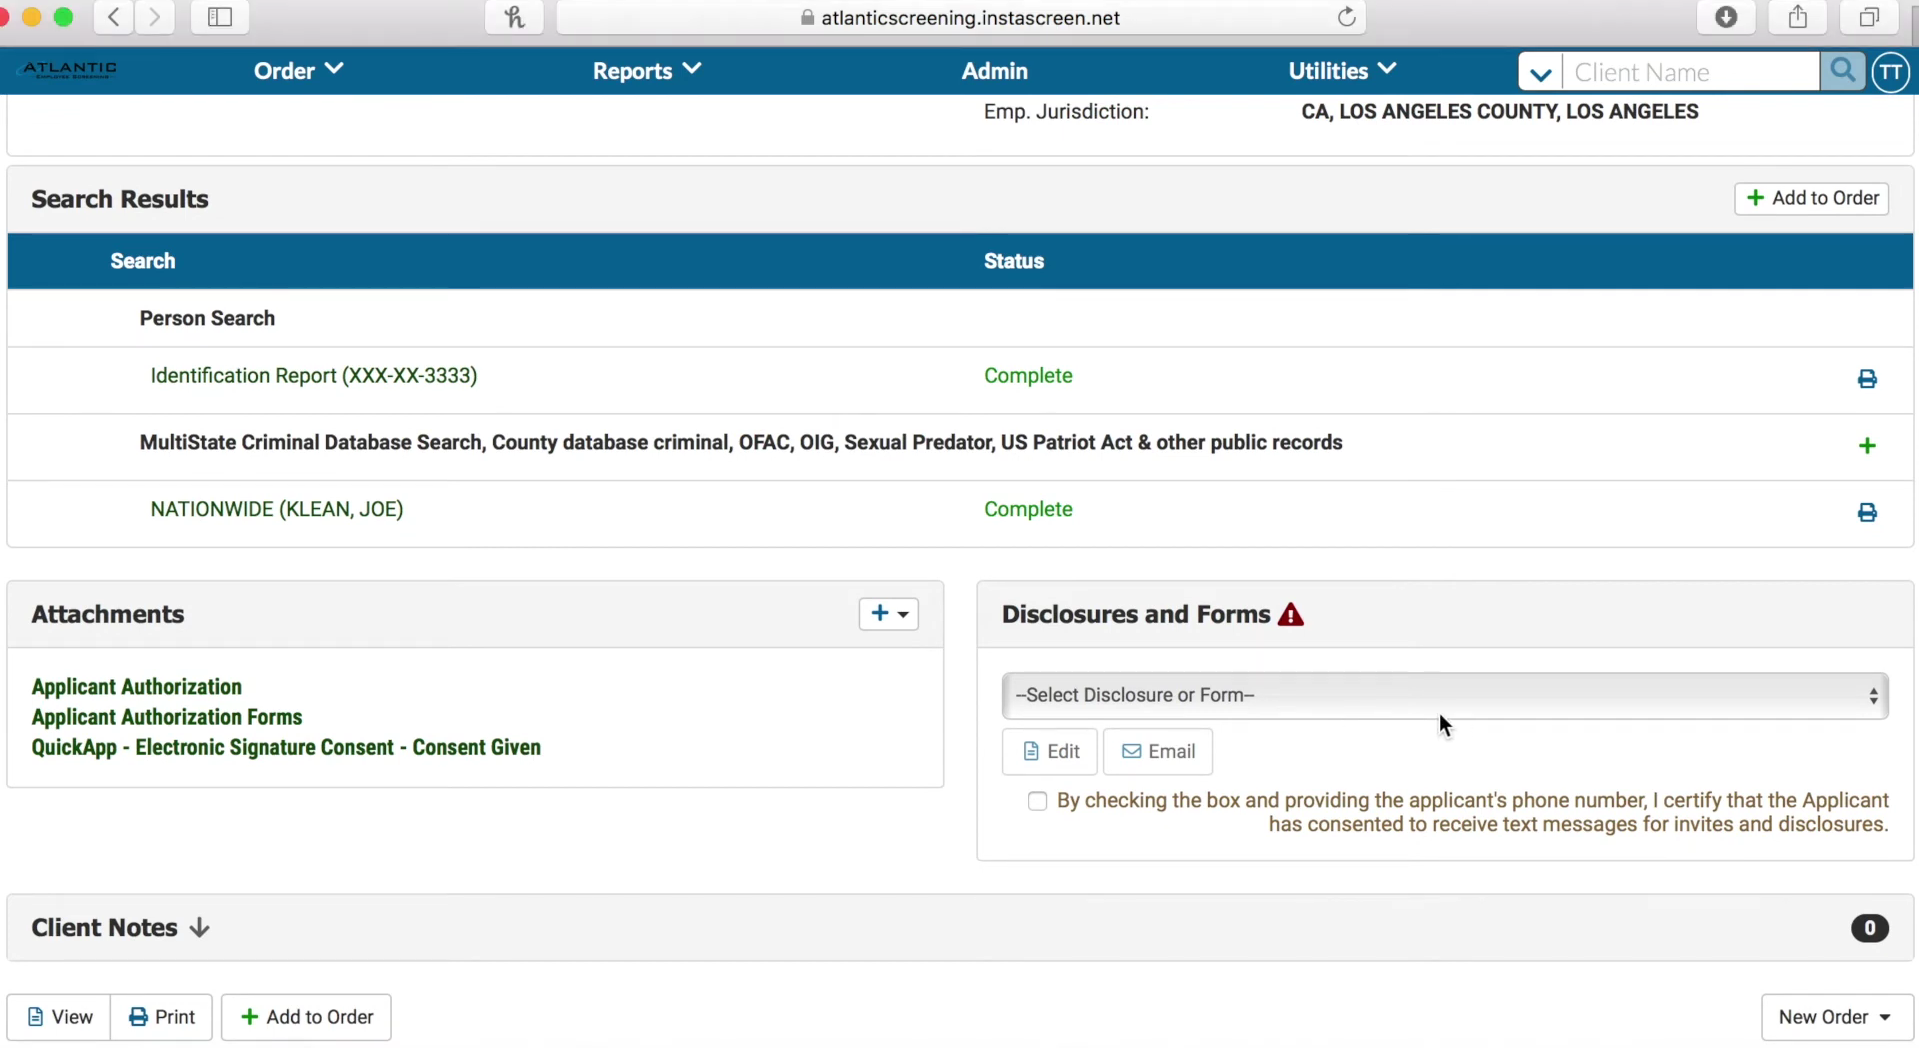Print the NATIONWIDE (KLEAN, JOE) result
The image size is (1919, 1048).
pyautogui.click(x=1866, y=513)
